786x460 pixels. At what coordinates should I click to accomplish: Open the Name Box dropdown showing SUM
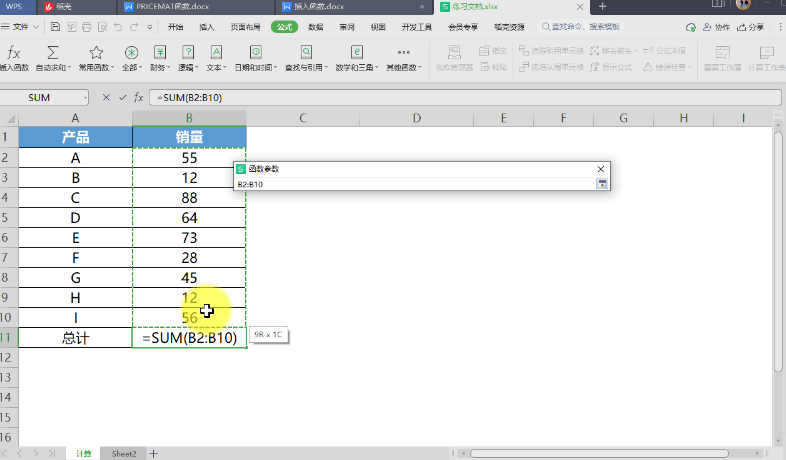click(85, 97)
